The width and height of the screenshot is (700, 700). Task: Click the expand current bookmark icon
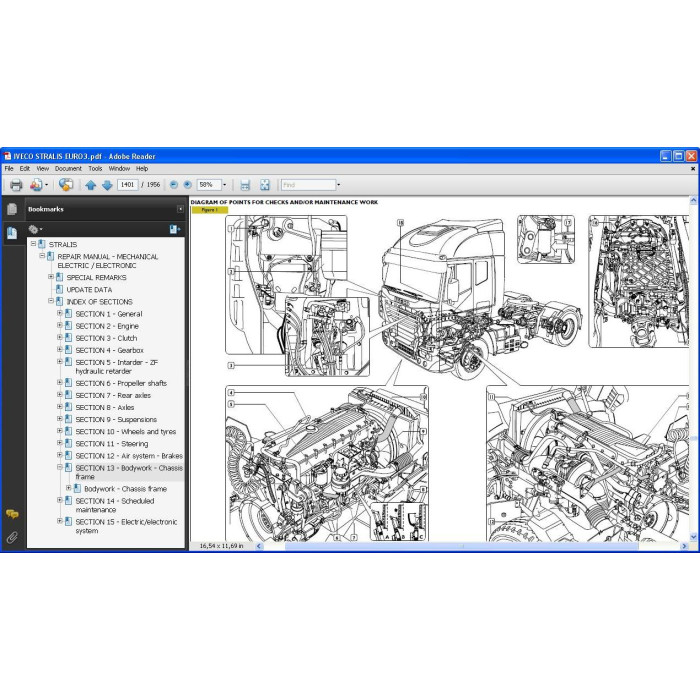coord(175,229)
